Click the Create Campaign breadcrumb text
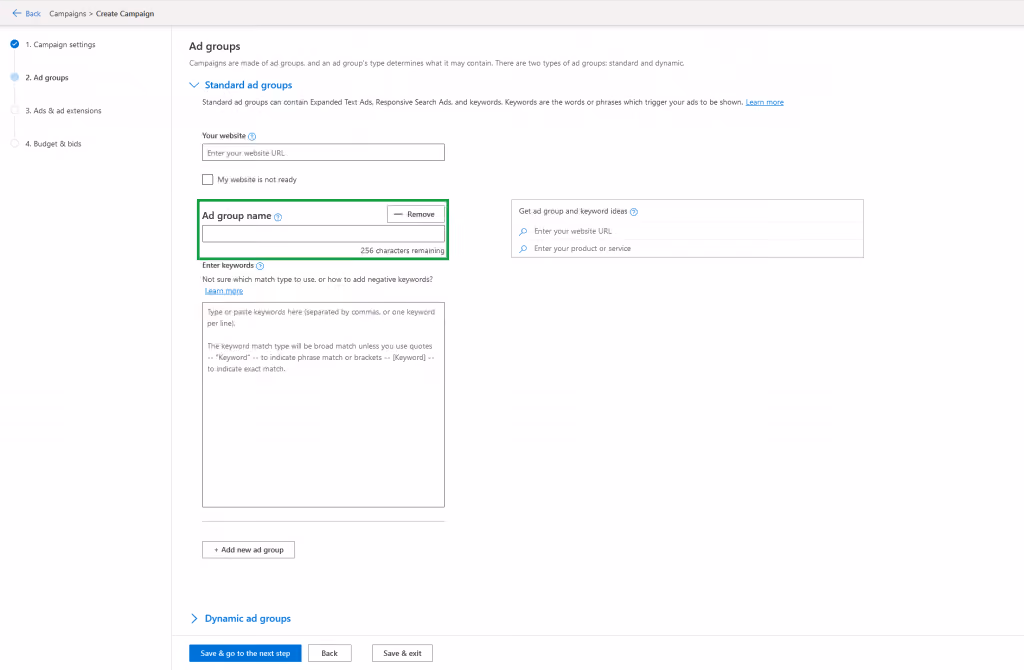This screenshot has width=1024, height=670. coord(125,14)
